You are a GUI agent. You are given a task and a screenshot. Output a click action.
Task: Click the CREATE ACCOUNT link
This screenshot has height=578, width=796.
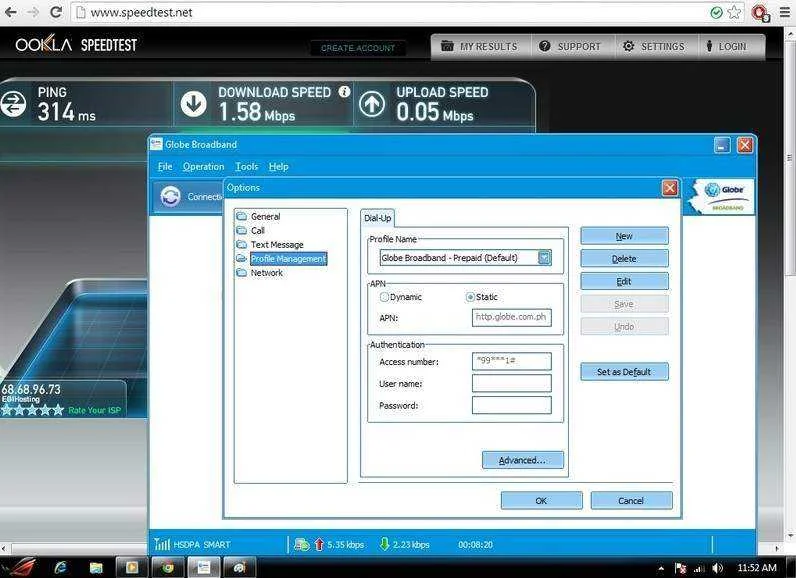click(x=358, y=48)
